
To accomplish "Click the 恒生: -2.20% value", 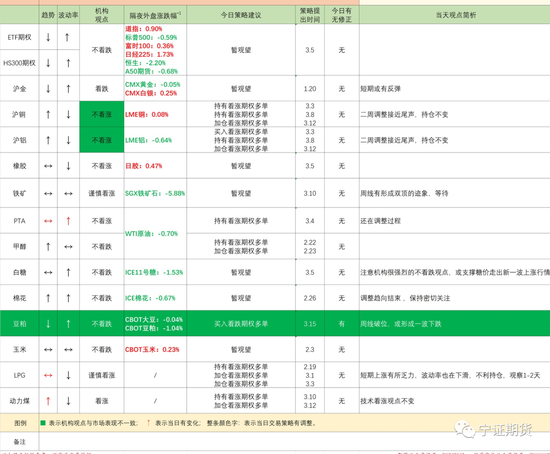I will 145,63.
